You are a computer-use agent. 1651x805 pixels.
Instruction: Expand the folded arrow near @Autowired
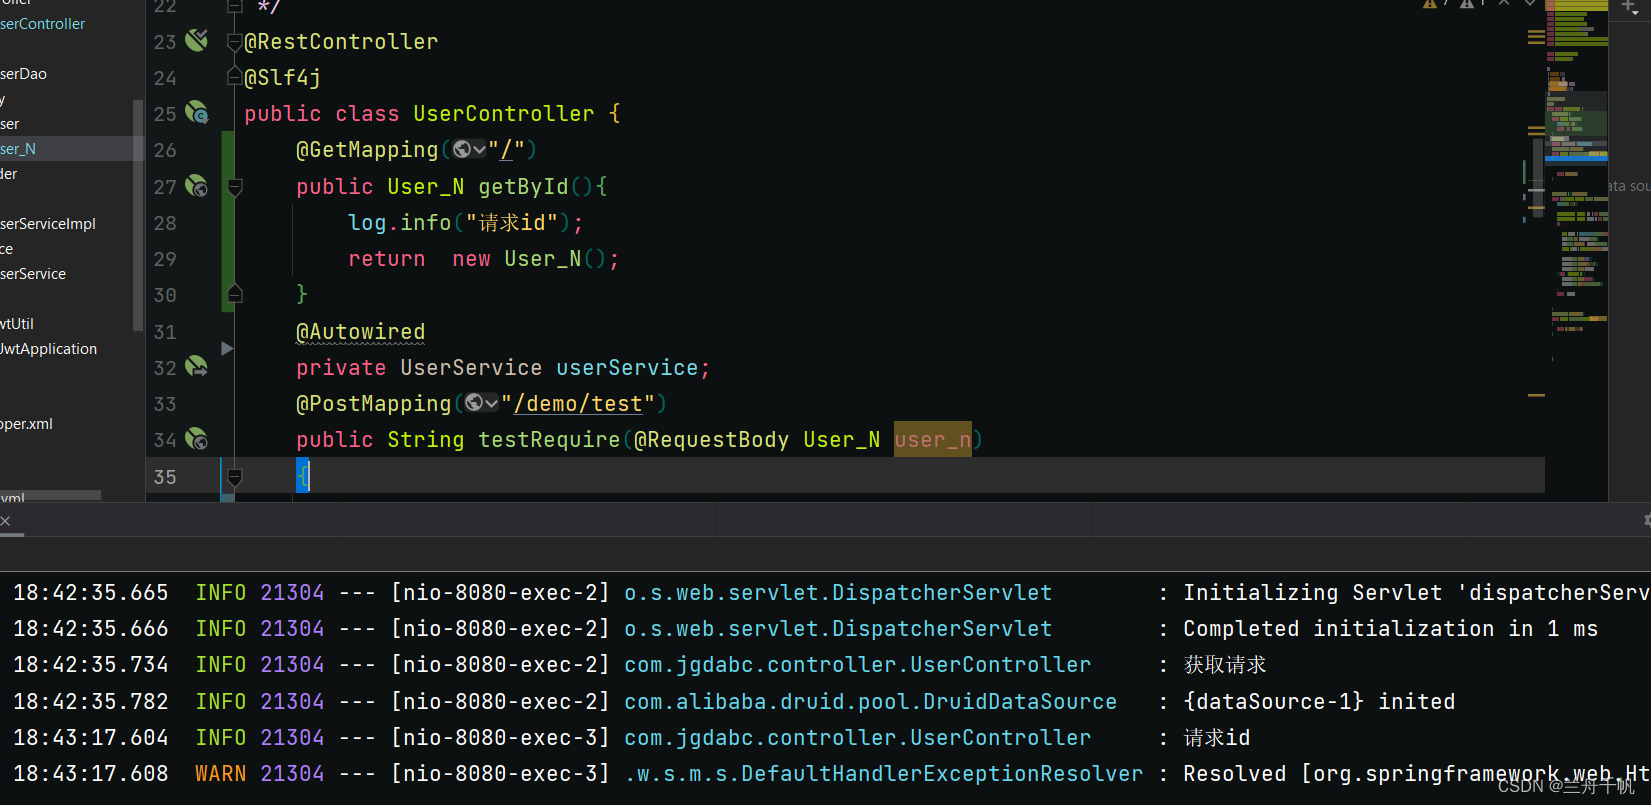(227, 348)
